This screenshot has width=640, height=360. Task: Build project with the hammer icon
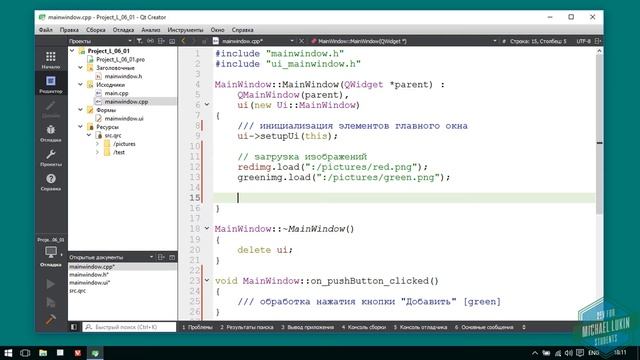click(51, 319)
